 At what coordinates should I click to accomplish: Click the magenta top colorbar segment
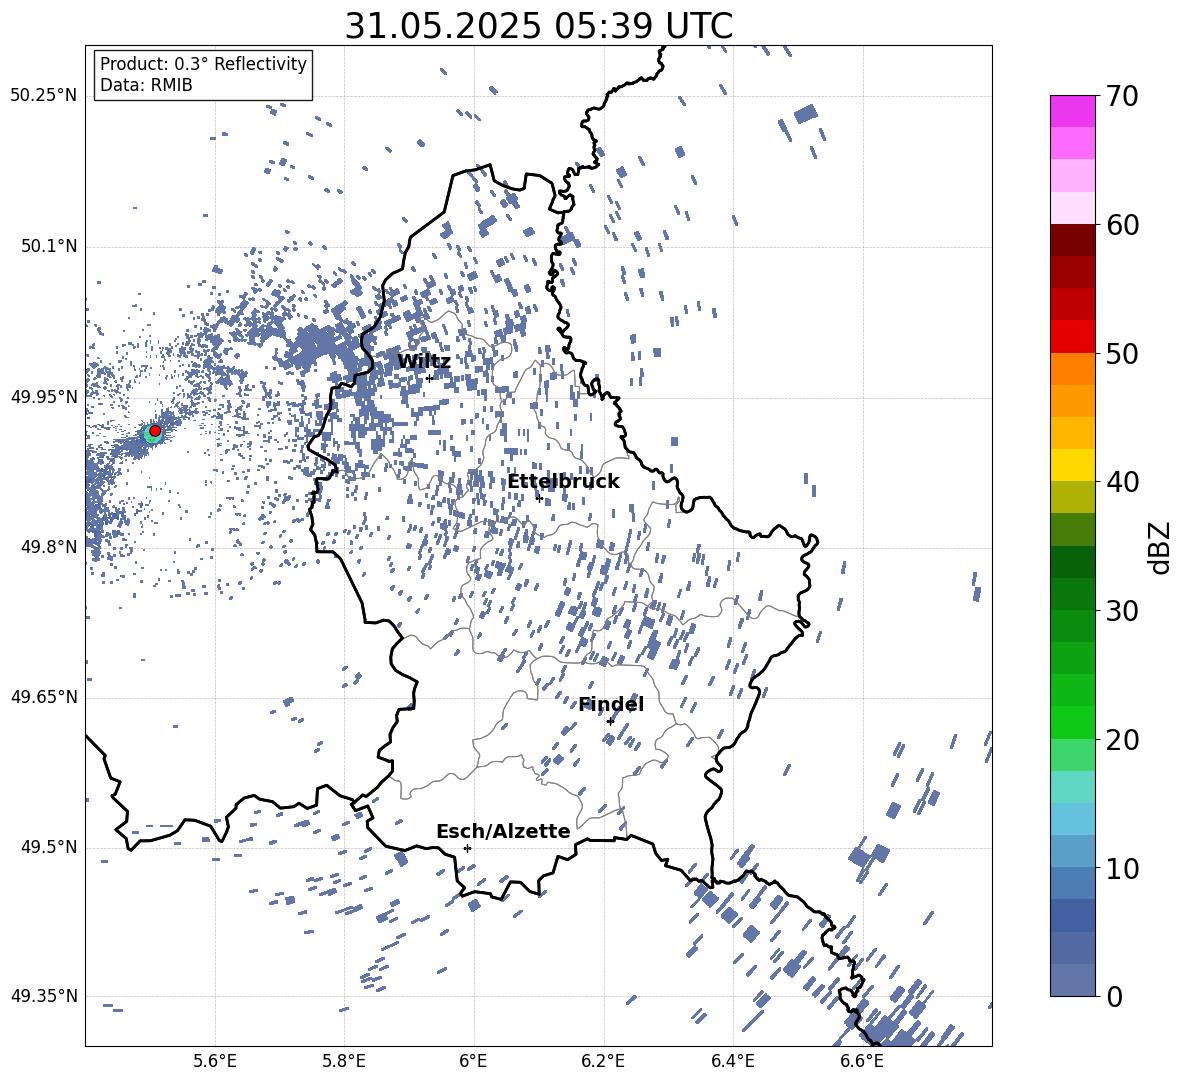click(x=1072, y=112)
